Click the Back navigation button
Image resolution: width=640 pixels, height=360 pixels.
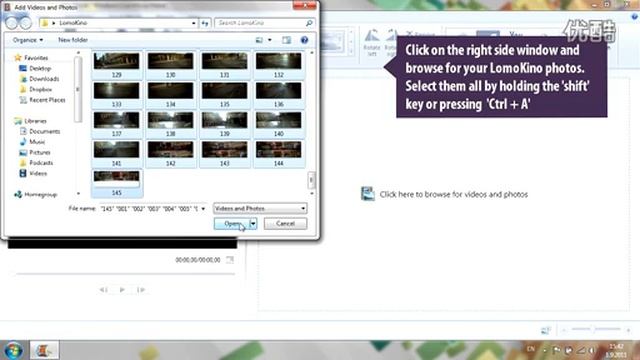point(11,23)
